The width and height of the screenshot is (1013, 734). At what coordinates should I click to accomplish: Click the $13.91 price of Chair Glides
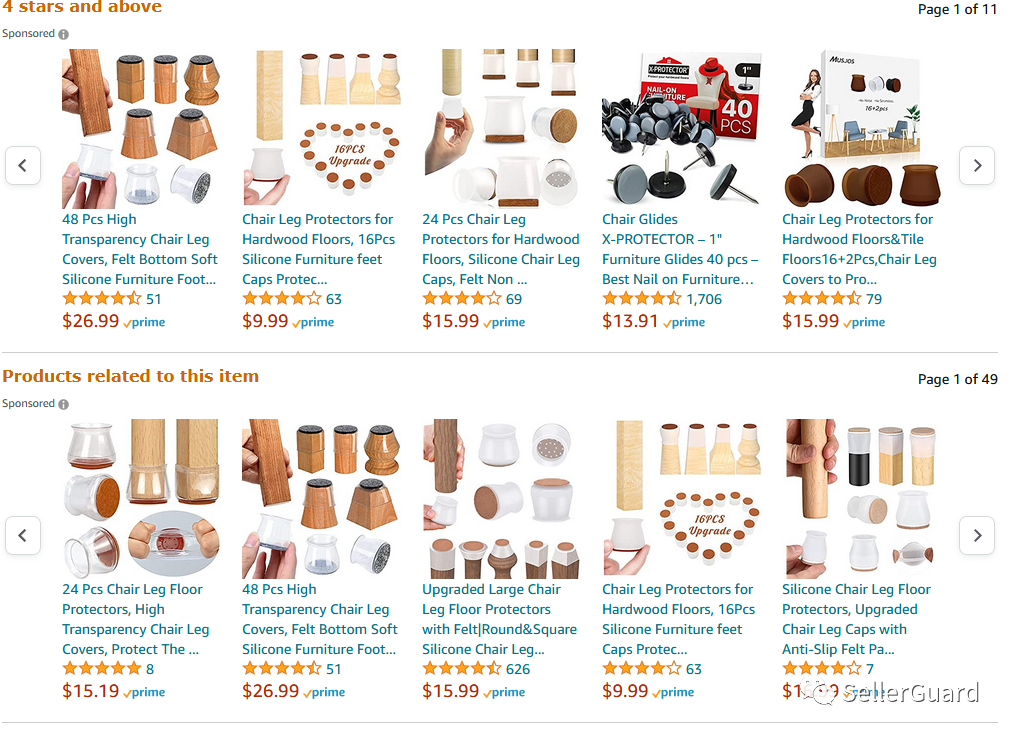(630, 321)
